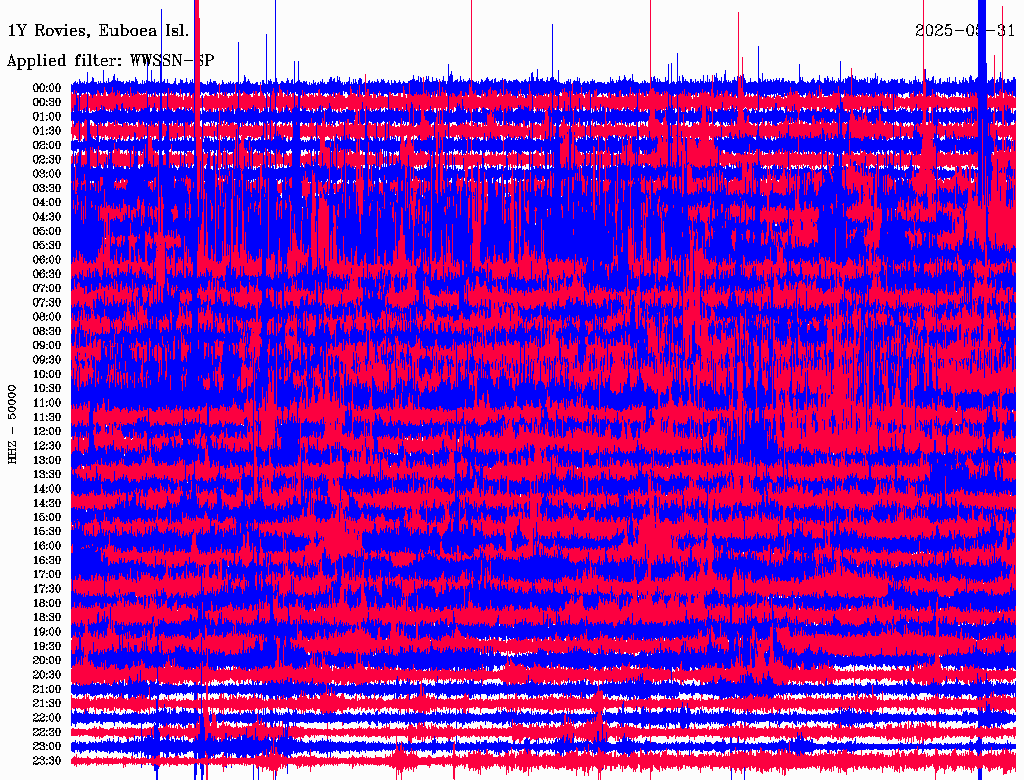Click the 10:30 time label

pos(47,389)
